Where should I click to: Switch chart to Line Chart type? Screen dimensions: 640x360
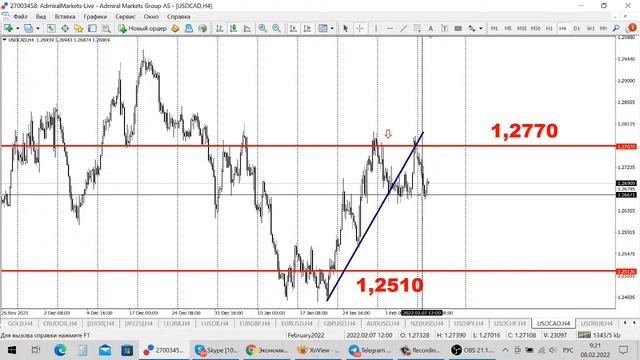tap(247, 28)
